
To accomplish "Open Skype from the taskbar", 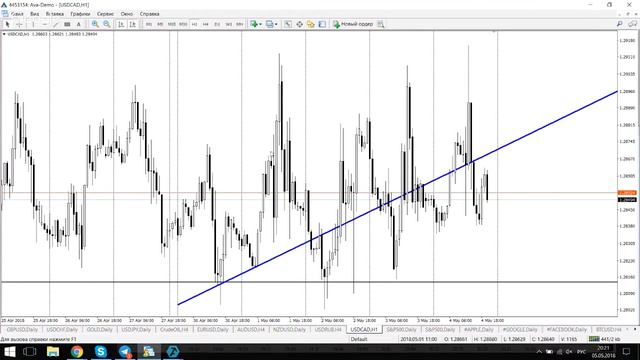I will click(100, 351).
